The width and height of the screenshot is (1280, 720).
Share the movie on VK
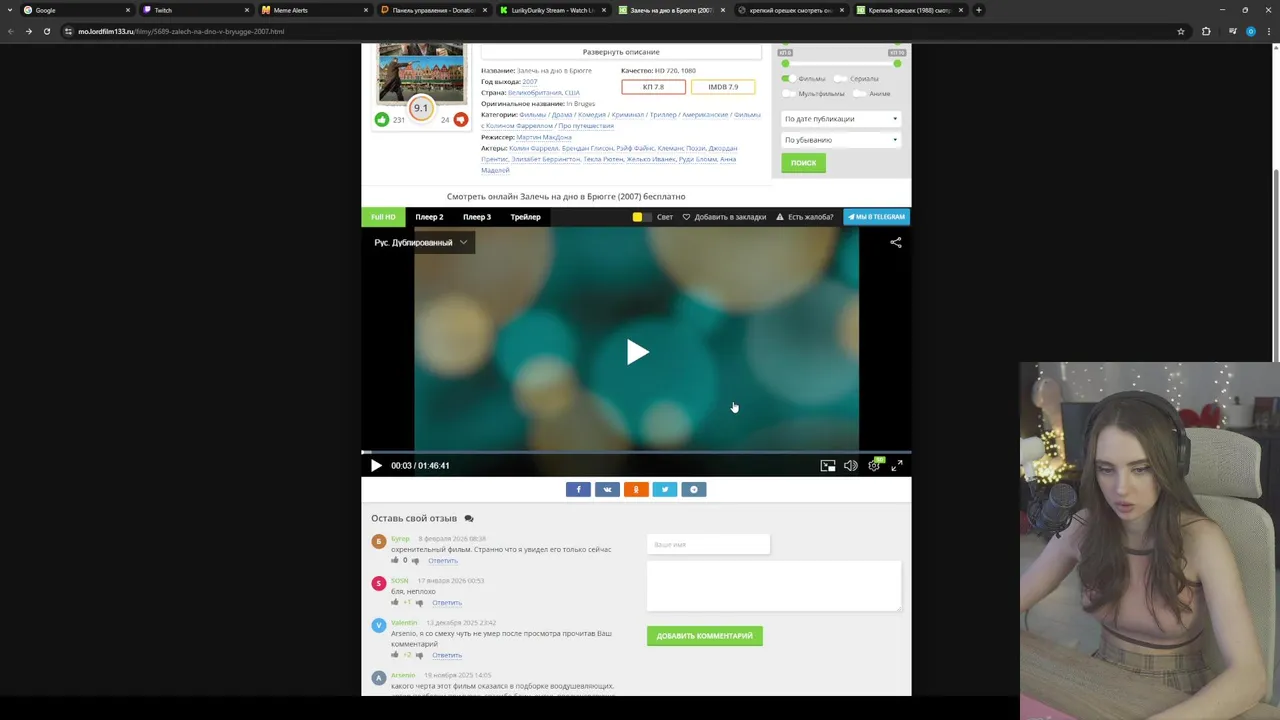click(607, 489)
